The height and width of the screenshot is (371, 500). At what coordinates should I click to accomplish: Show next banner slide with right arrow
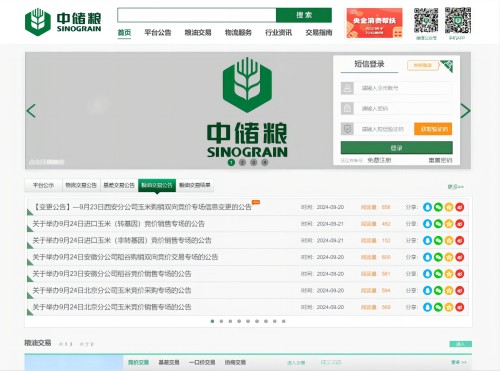pos(465,111)
